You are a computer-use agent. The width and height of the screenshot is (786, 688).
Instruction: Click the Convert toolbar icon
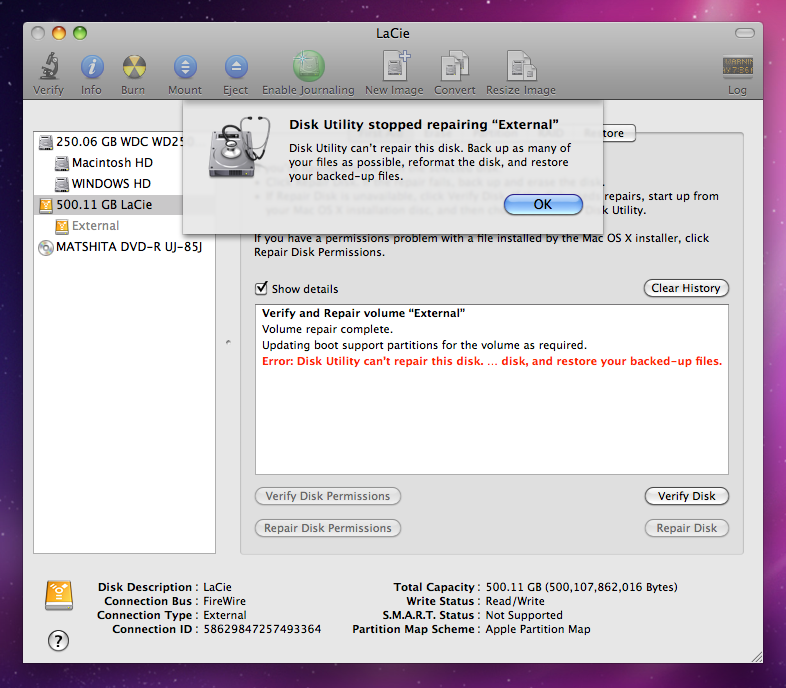pyautogui.click(x=455, y=66)
